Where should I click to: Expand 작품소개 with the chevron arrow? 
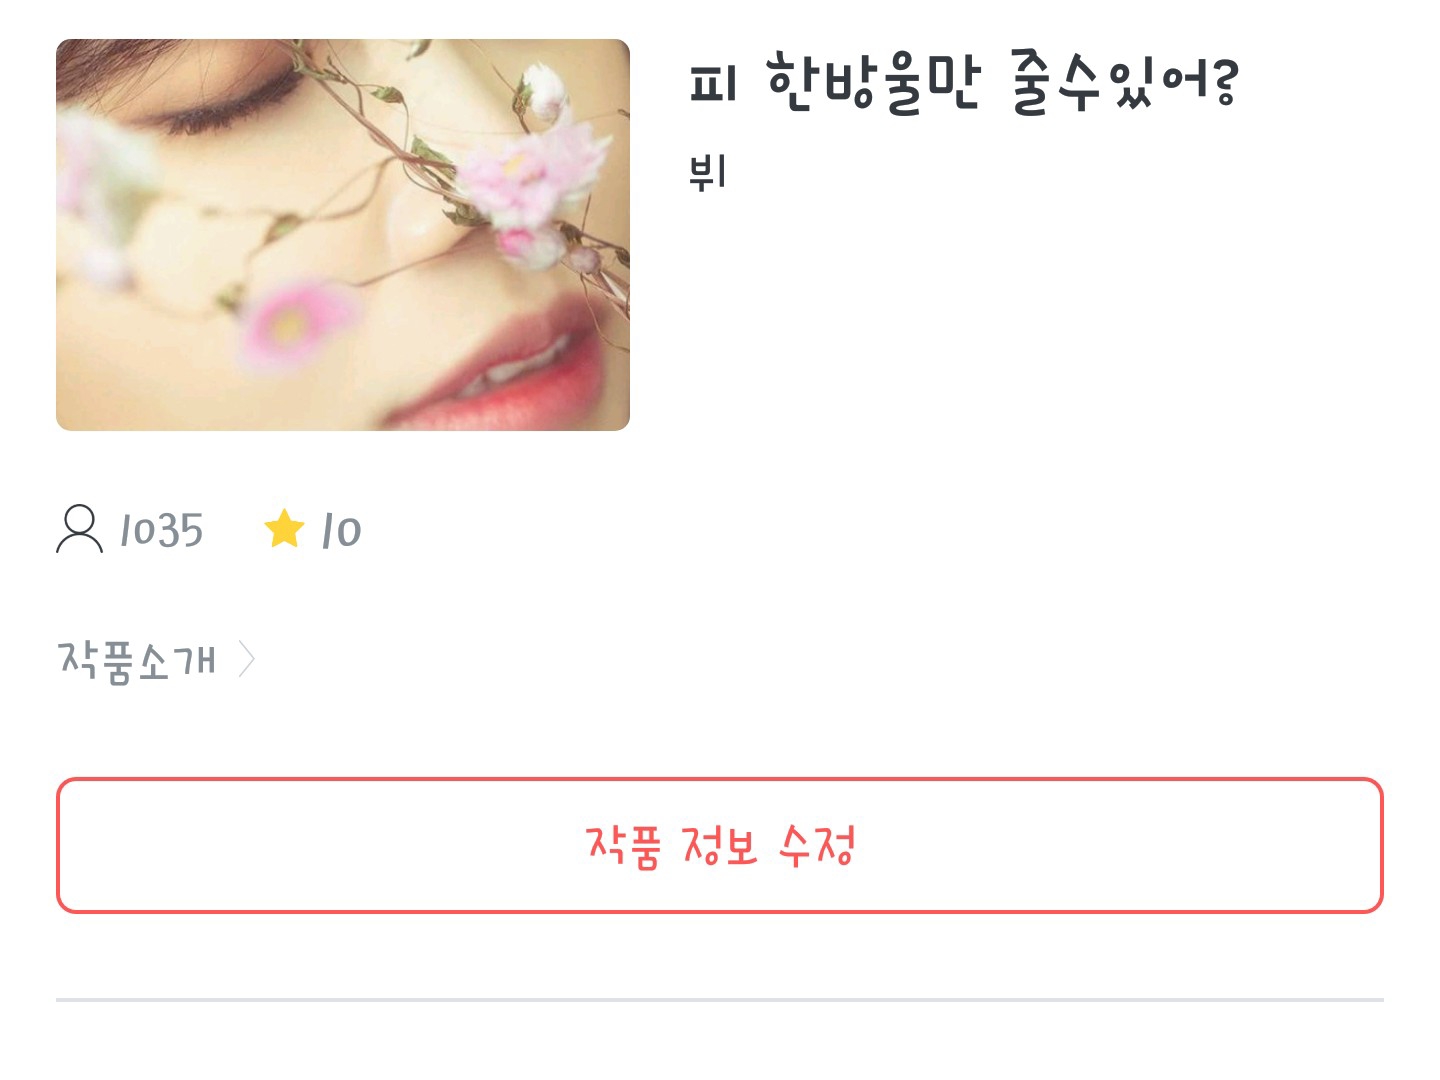(247, 660)
